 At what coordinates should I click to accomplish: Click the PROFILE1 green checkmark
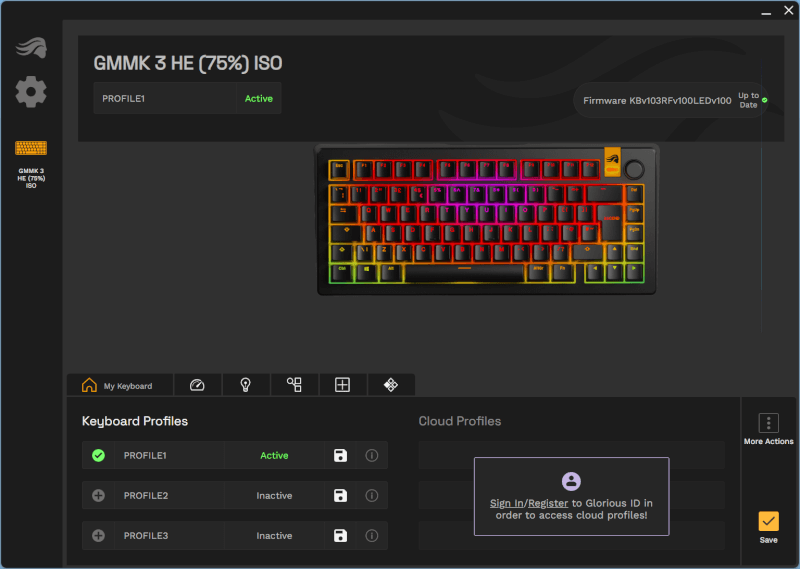(98, 455)
